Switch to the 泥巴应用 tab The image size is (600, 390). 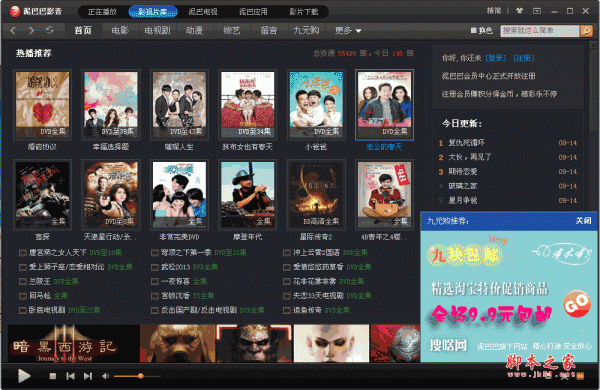coord(253,11)
